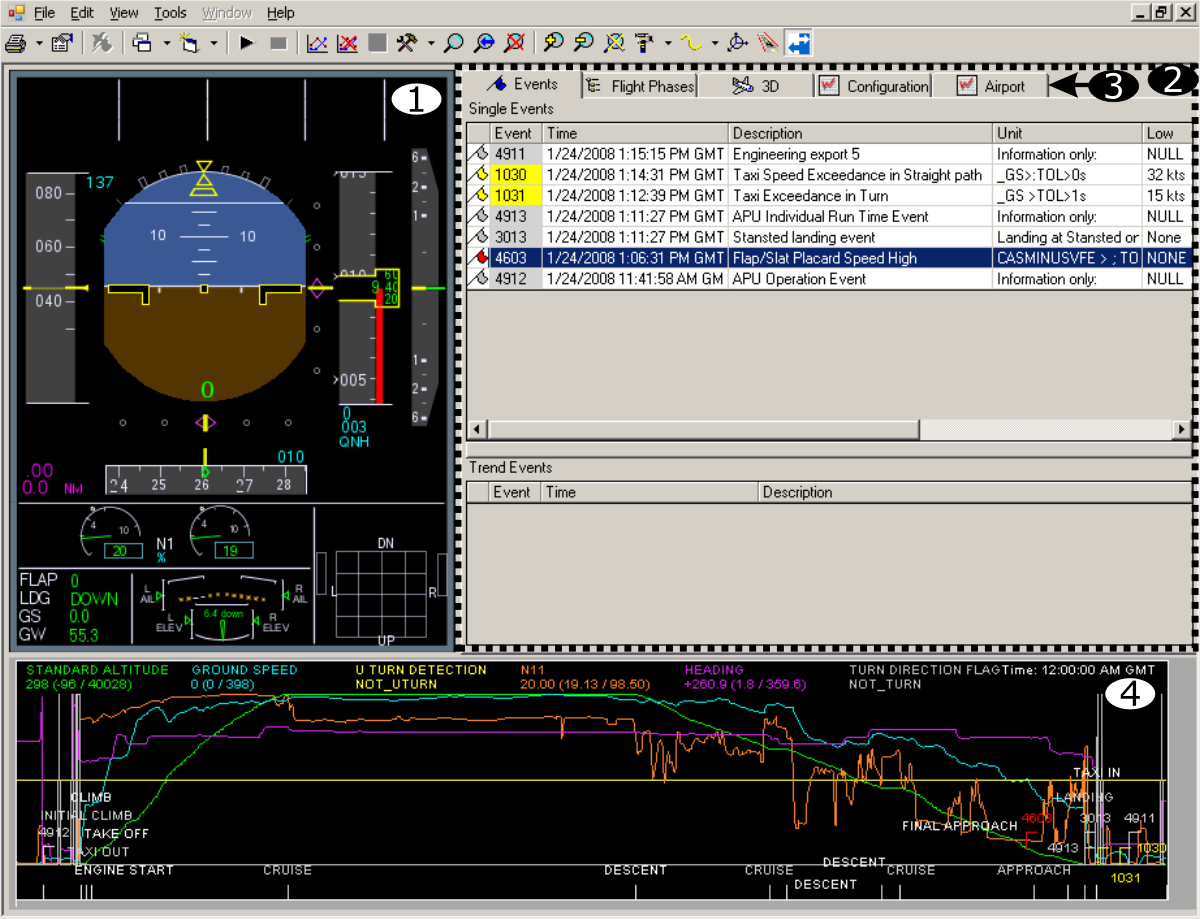Click the axis compass toolbar icon

point(738,43)
